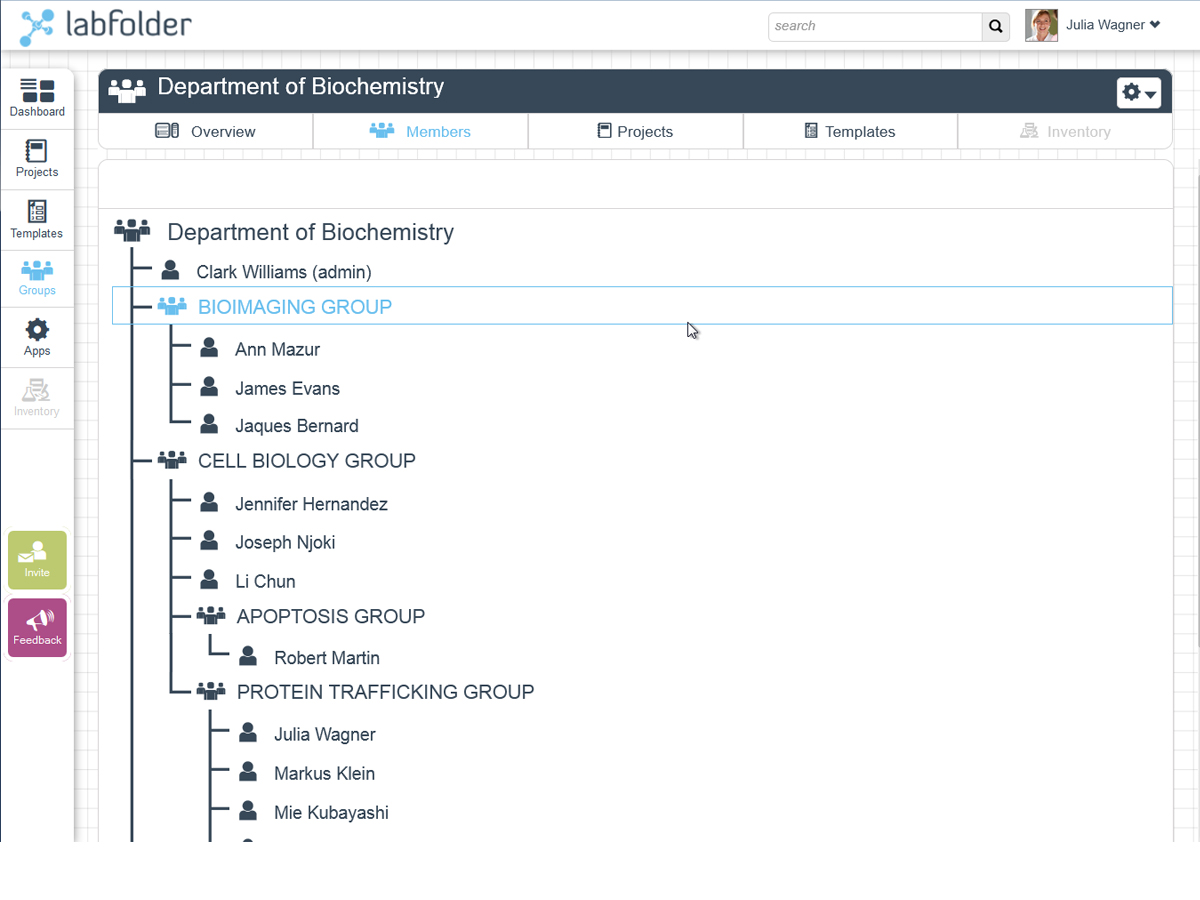Click the search magnifier button
Viewport: 1200px width, 900px height.
(995, 26)
